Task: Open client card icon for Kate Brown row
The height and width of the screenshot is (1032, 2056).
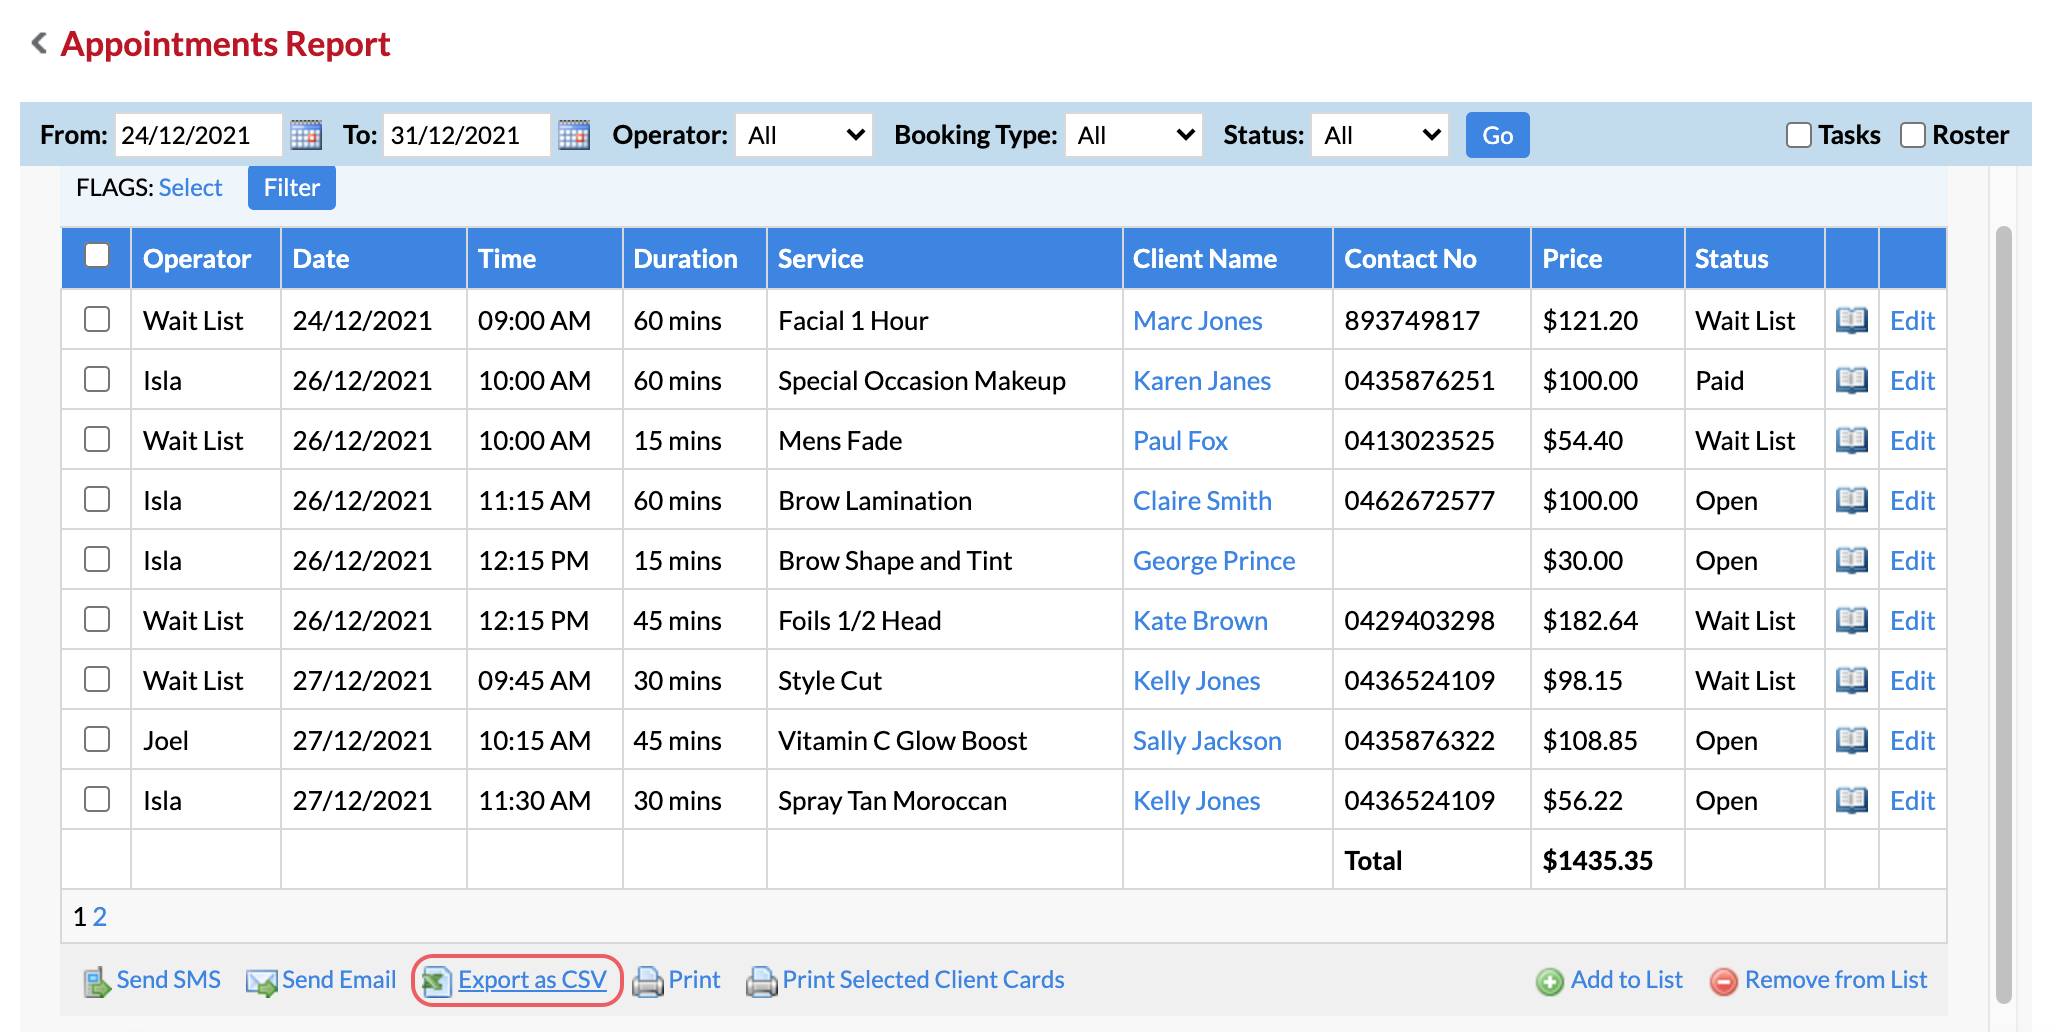Action: (1852, 620)
